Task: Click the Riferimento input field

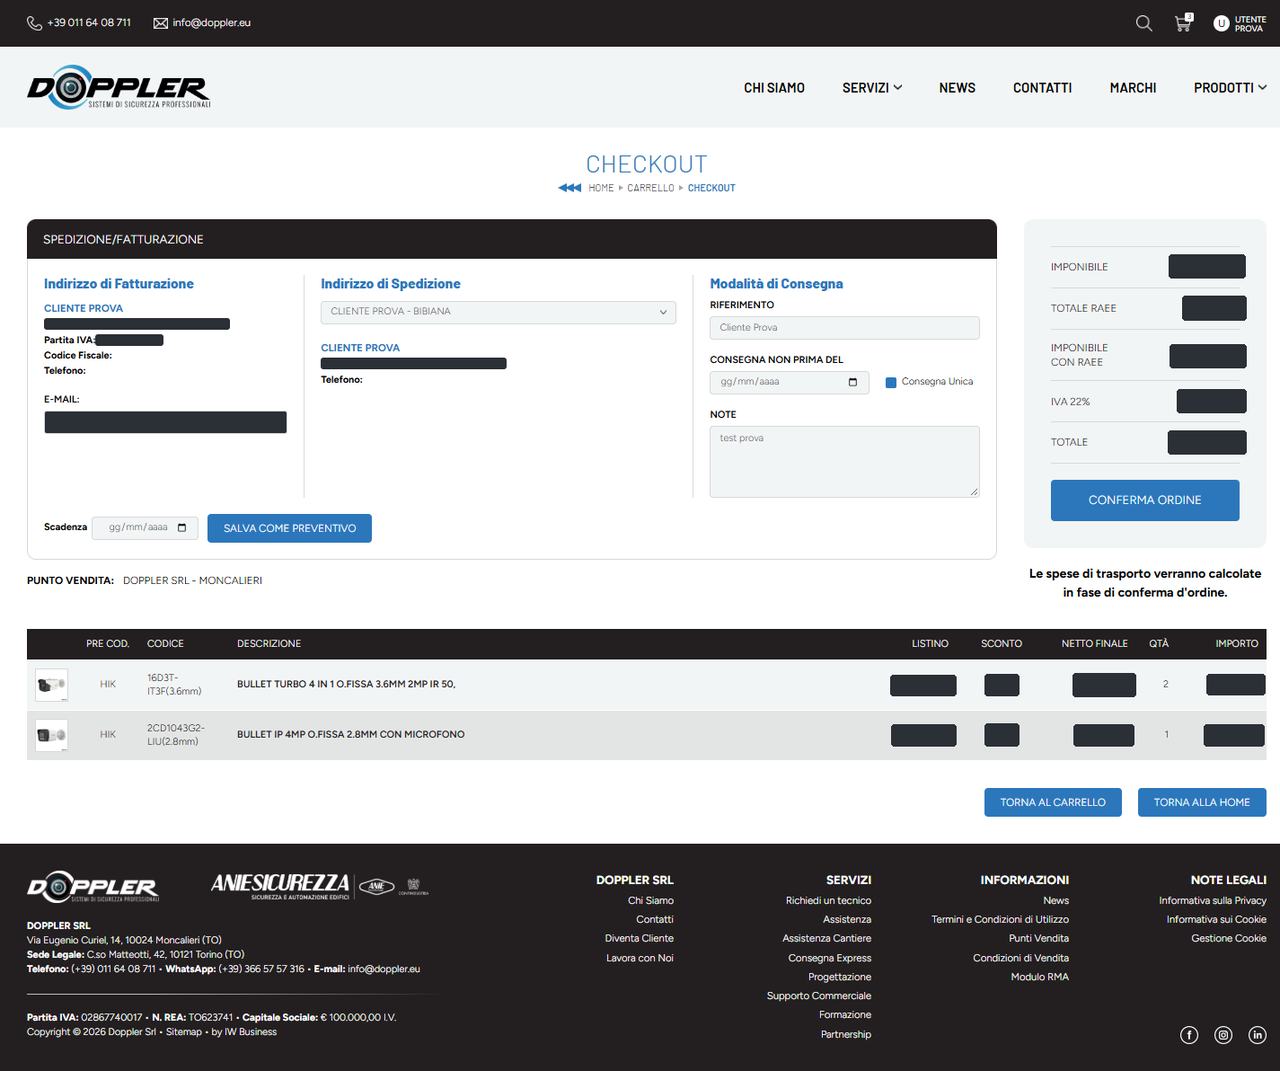Action: point(845,328)
